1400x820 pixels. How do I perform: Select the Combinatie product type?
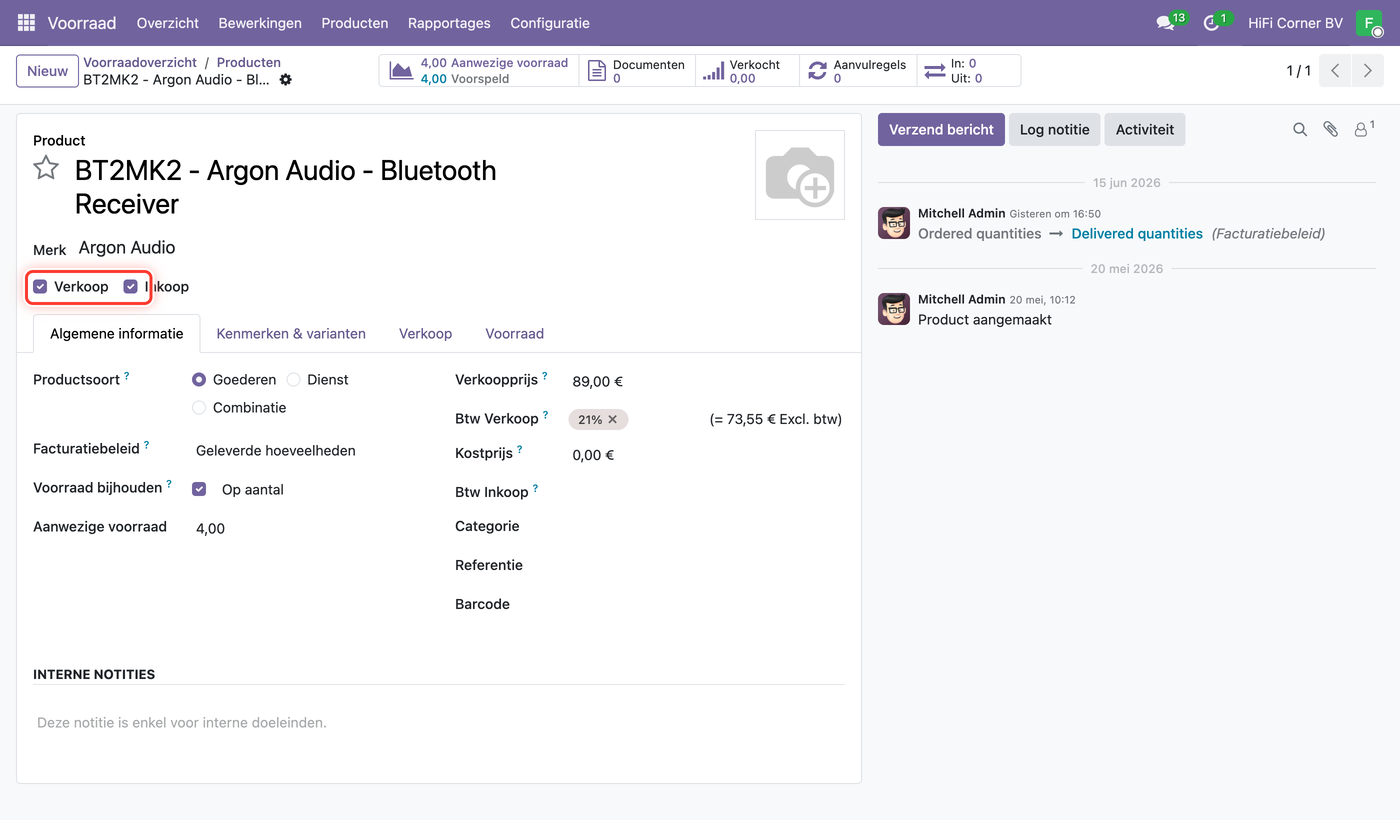(x=199, y=408)
